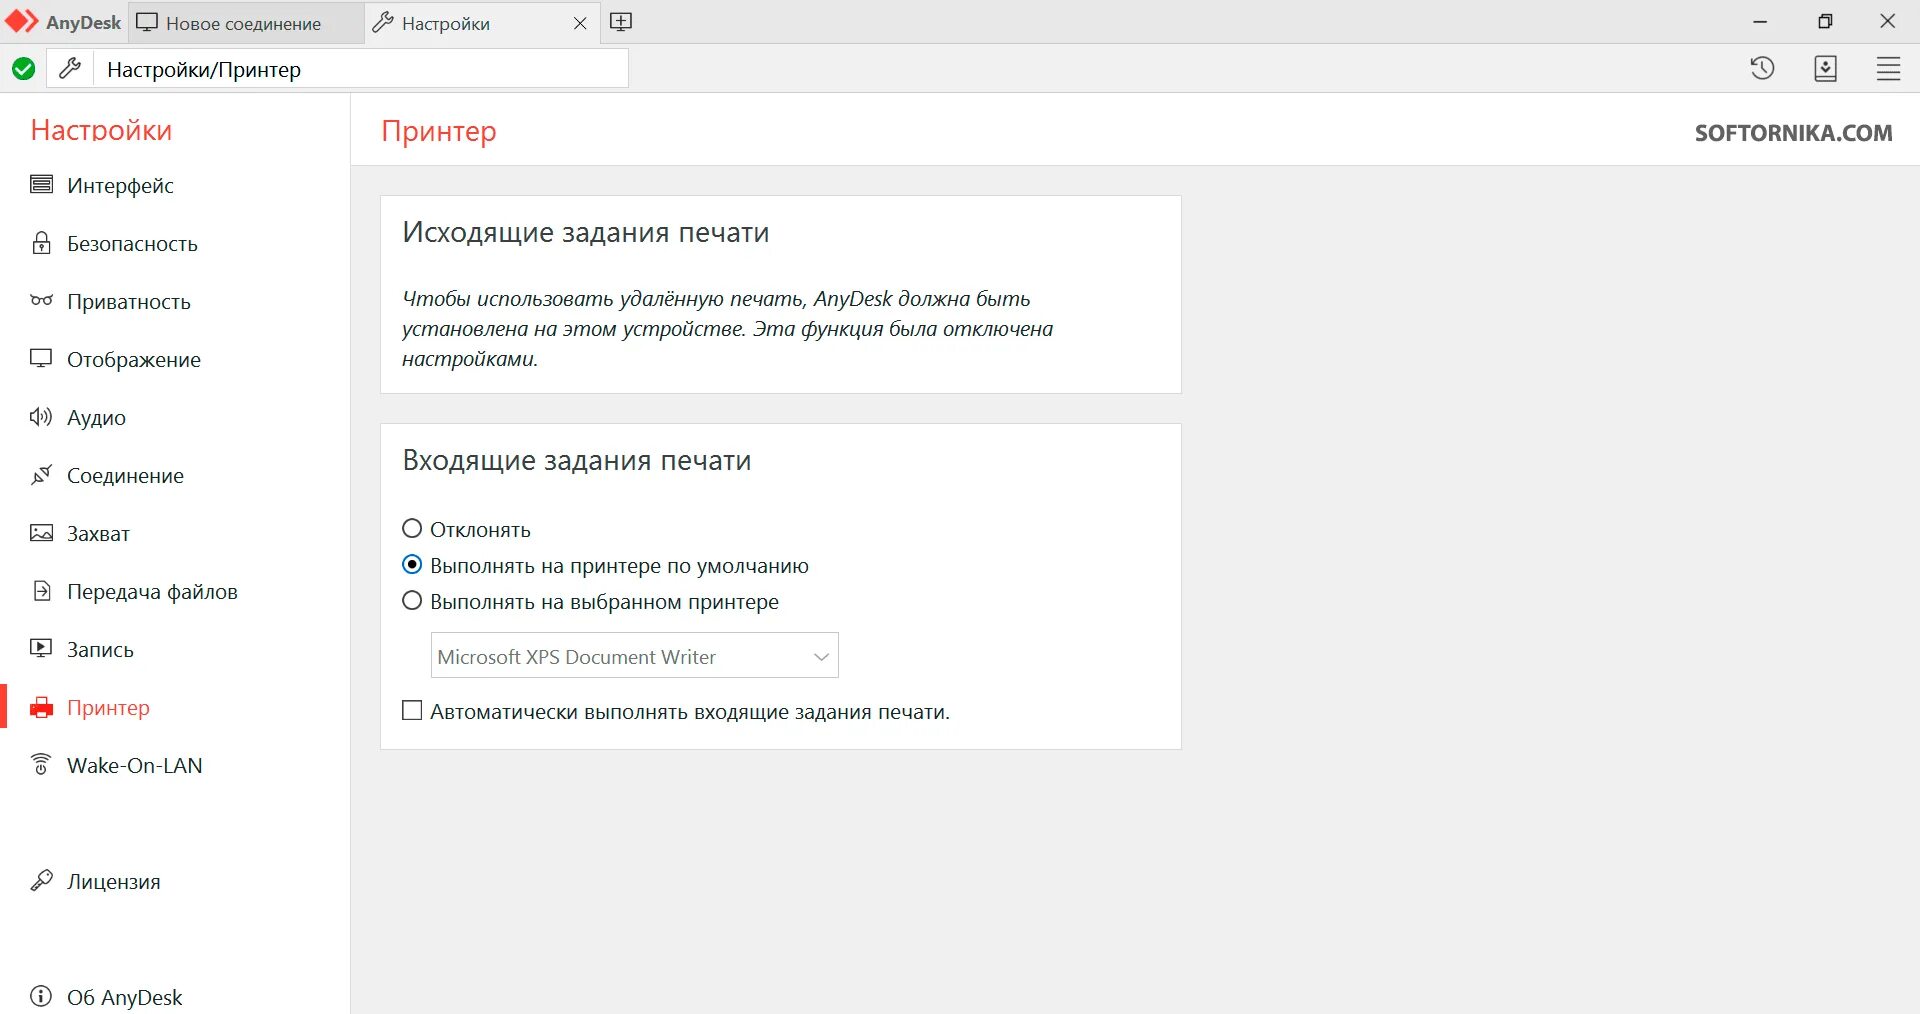Open Захват settings section
This screenshot has width=1920, height=1014.
click(x=98, y=533)
